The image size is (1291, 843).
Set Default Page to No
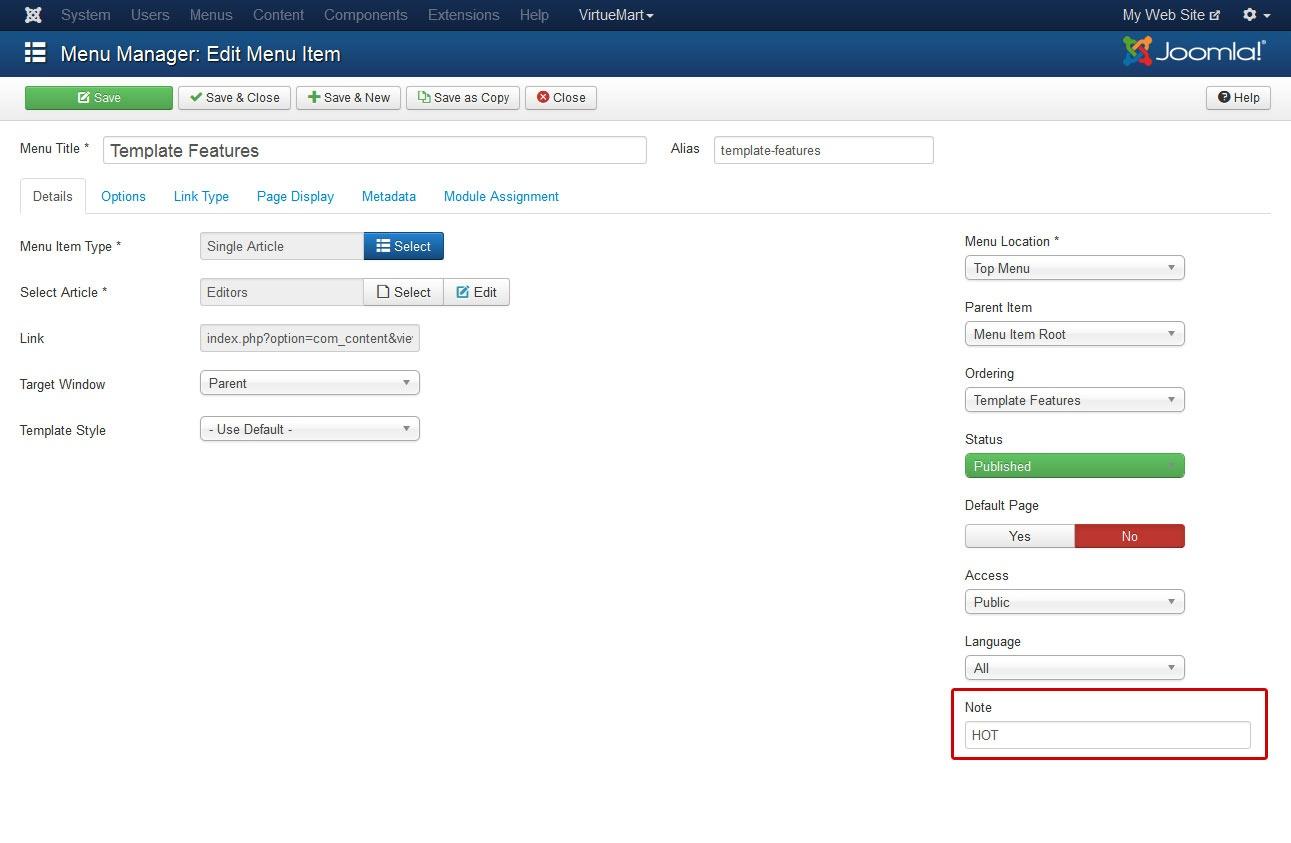click(x=1129, y=536)
